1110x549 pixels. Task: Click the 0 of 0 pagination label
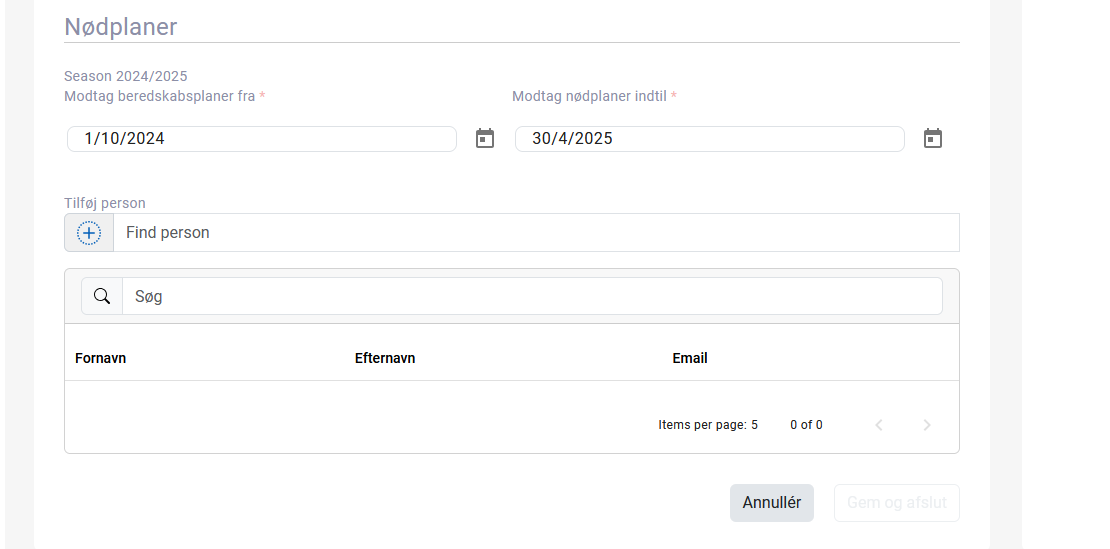click(806, 425)
